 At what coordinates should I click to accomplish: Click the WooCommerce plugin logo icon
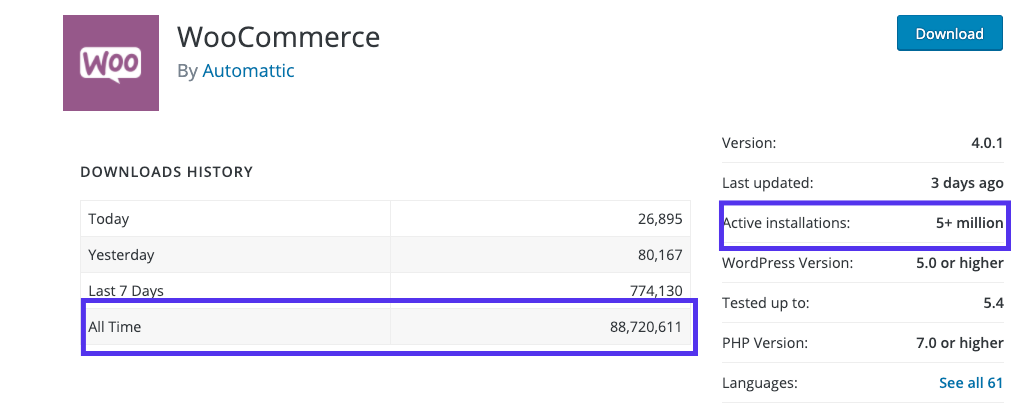point(110,63)
